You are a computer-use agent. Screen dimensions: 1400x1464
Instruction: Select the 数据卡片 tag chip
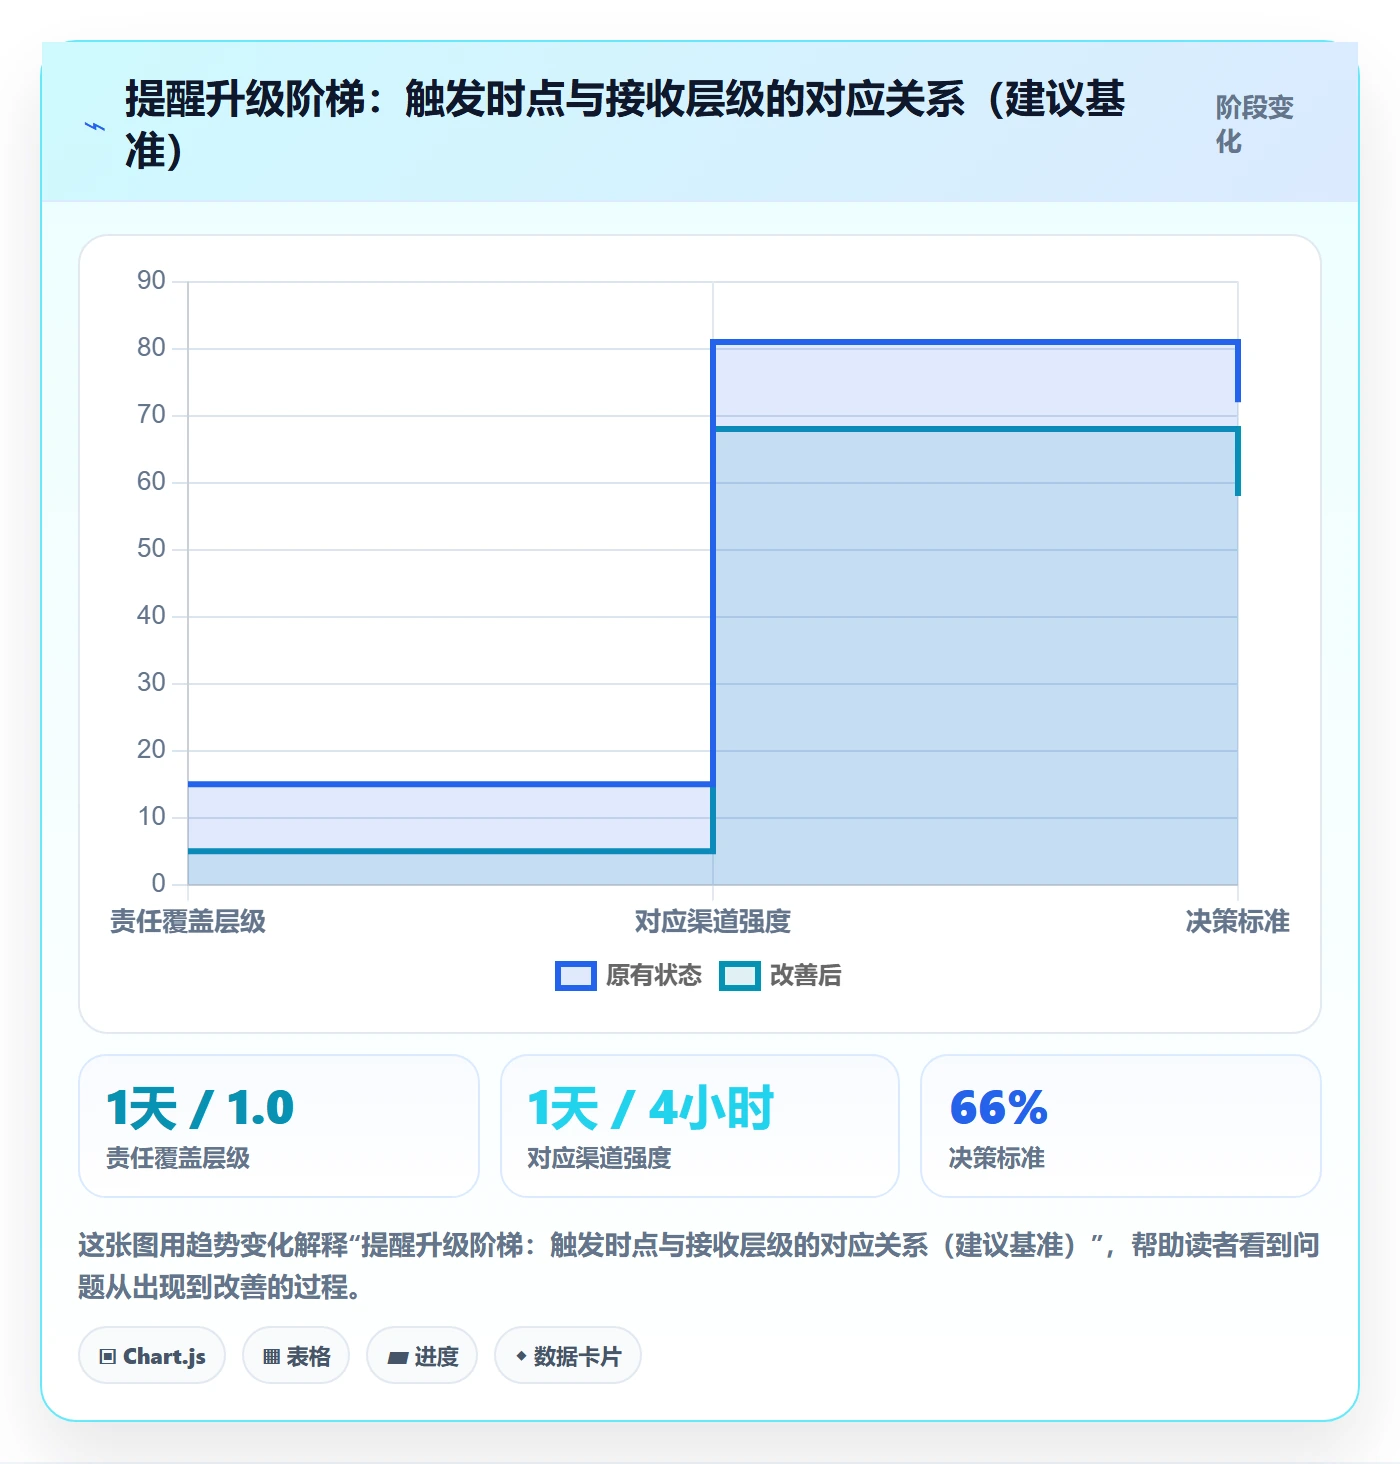[x=568, y=1356]
